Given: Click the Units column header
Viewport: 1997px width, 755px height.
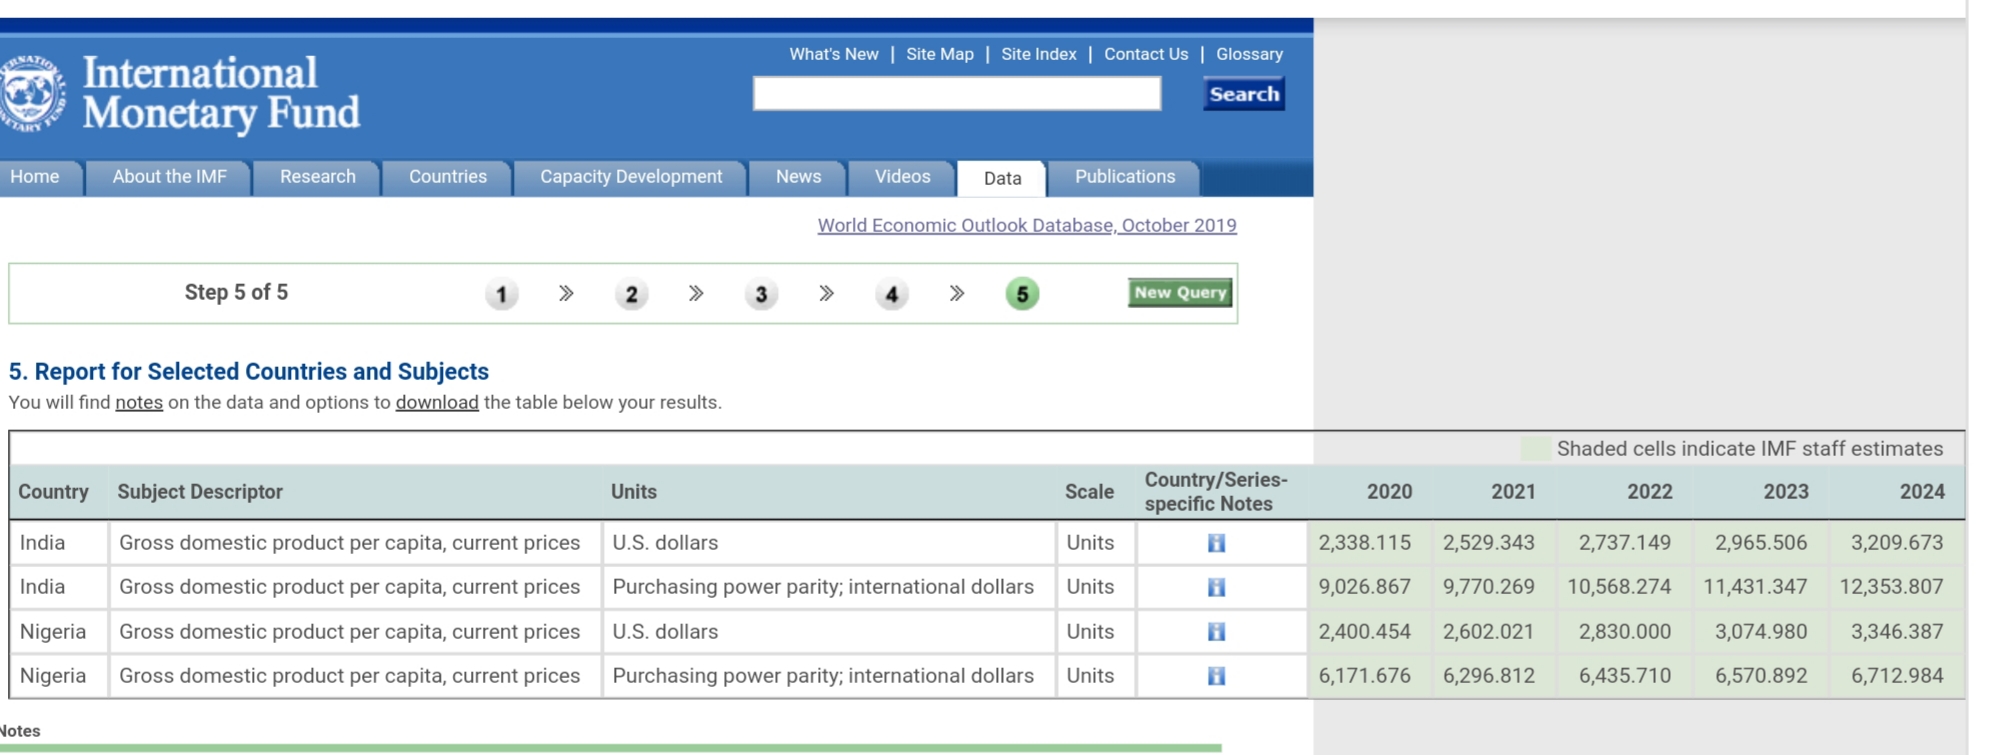Looking at the screenshot, I should 634,492.
